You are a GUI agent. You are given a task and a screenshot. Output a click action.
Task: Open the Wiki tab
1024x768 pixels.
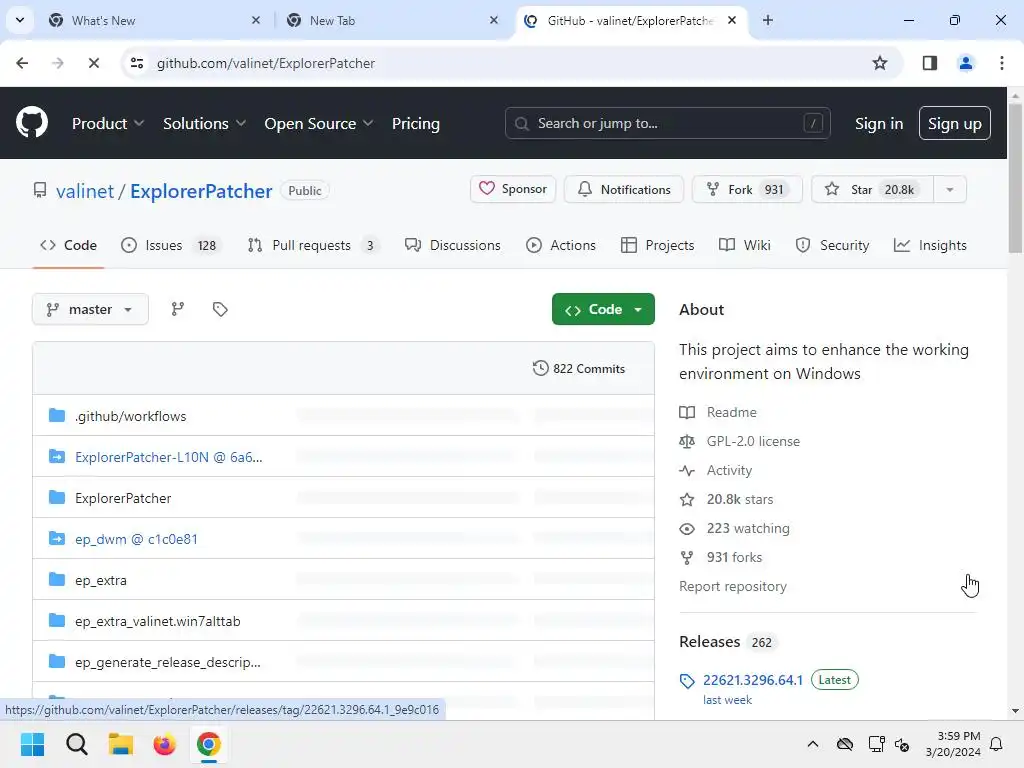(x=744, y=245)
